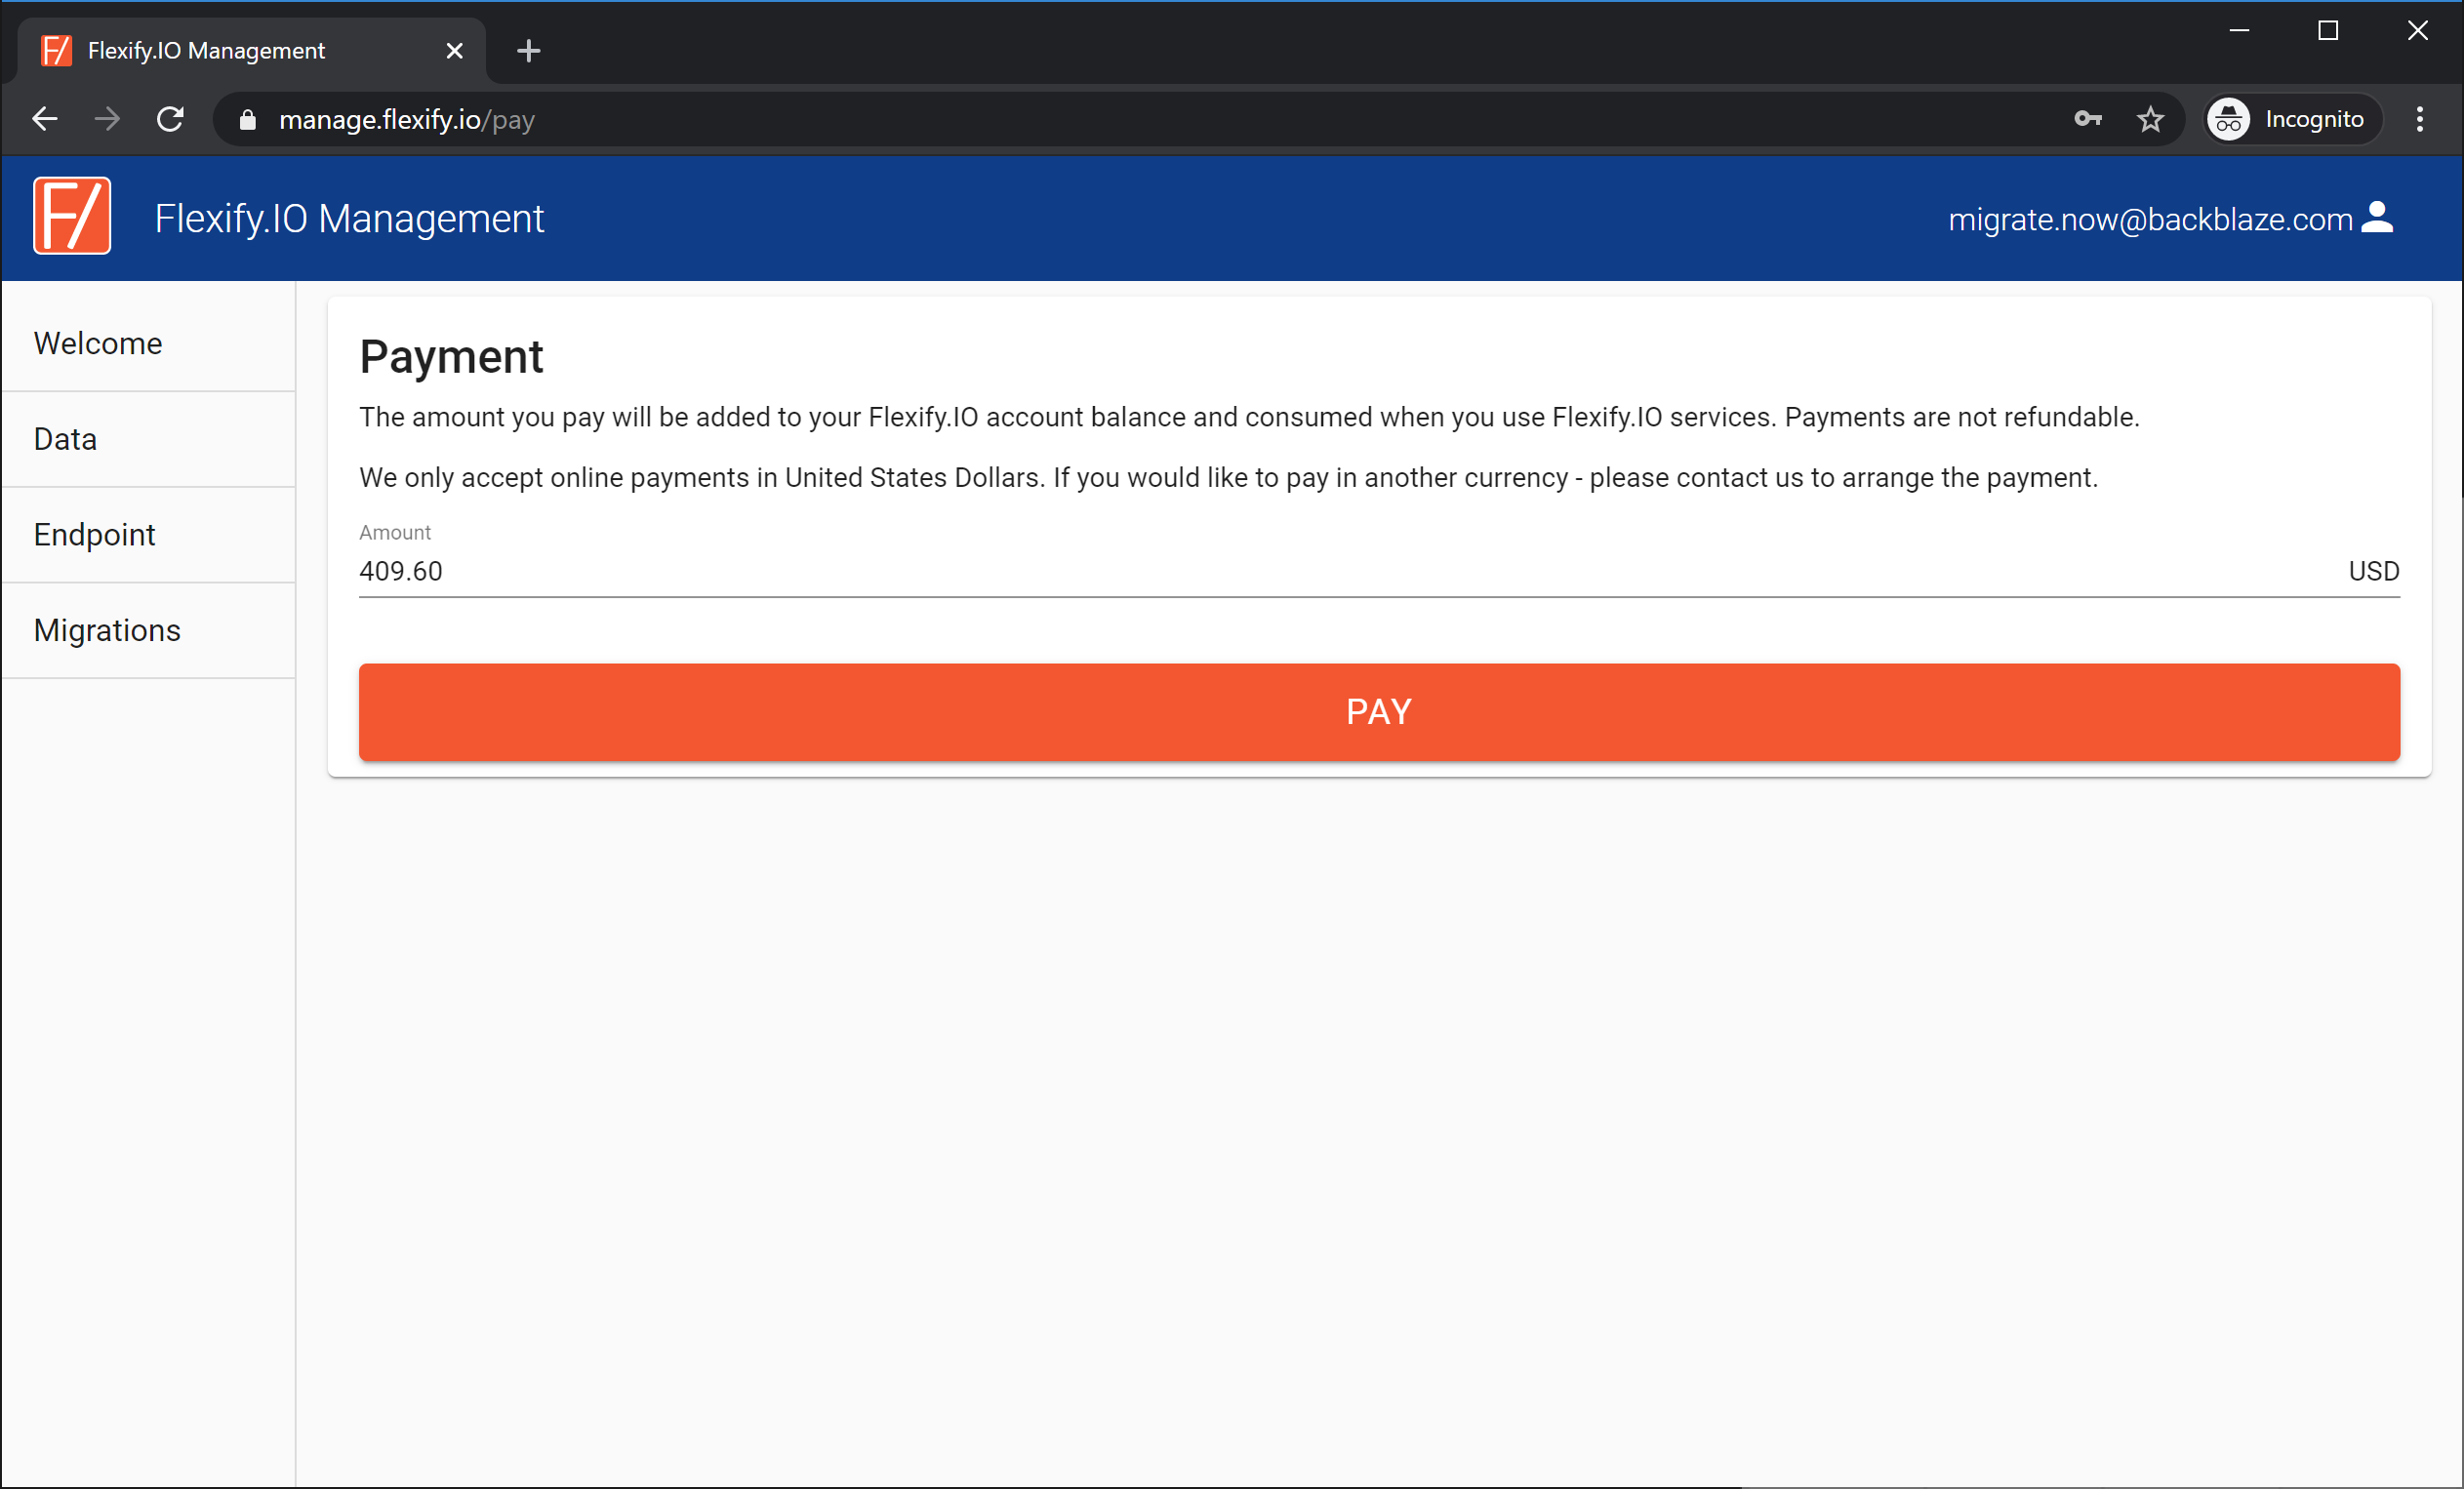This screenshot has width=2464, height=1489.
Task: Open Migrations in the sidebar
Action: [148, 631]
